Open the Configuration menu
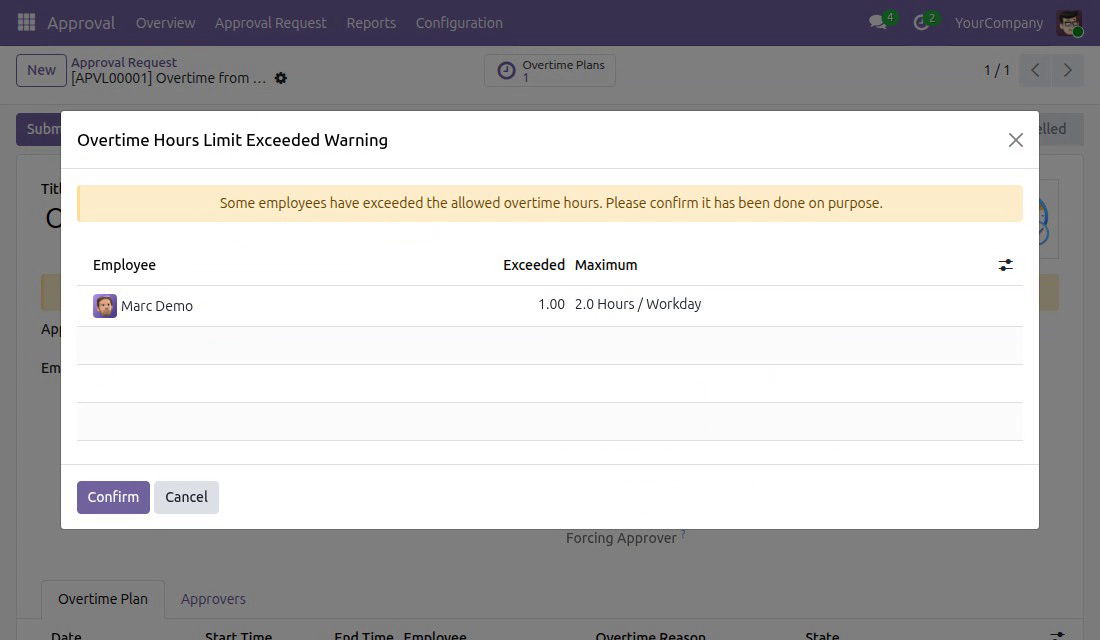The height and width of the screenshot is (640, 1100). [x=459, y=22]
